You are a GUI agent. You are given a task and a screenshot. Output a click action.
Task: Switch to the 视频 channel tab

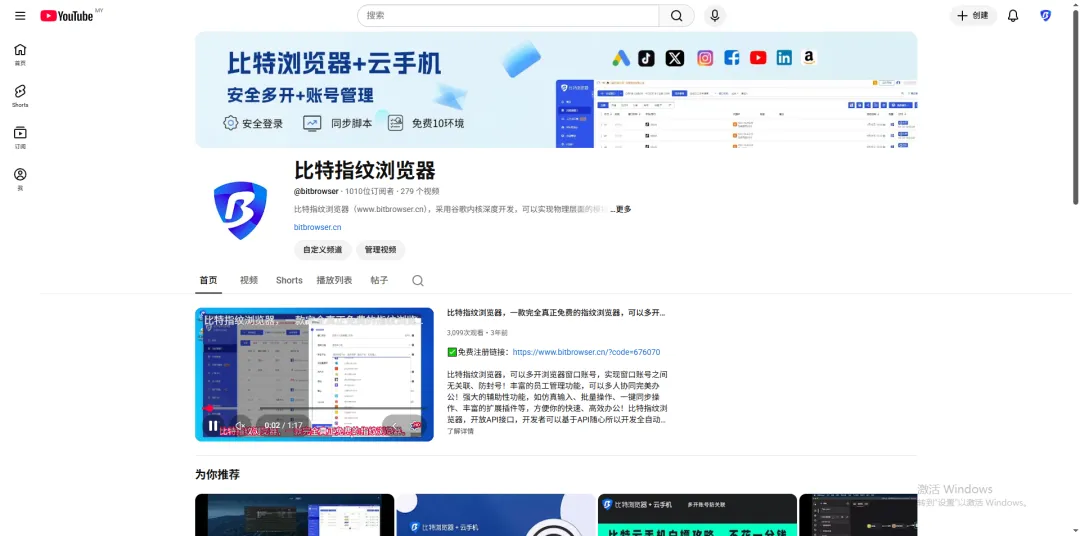(249, 280)
